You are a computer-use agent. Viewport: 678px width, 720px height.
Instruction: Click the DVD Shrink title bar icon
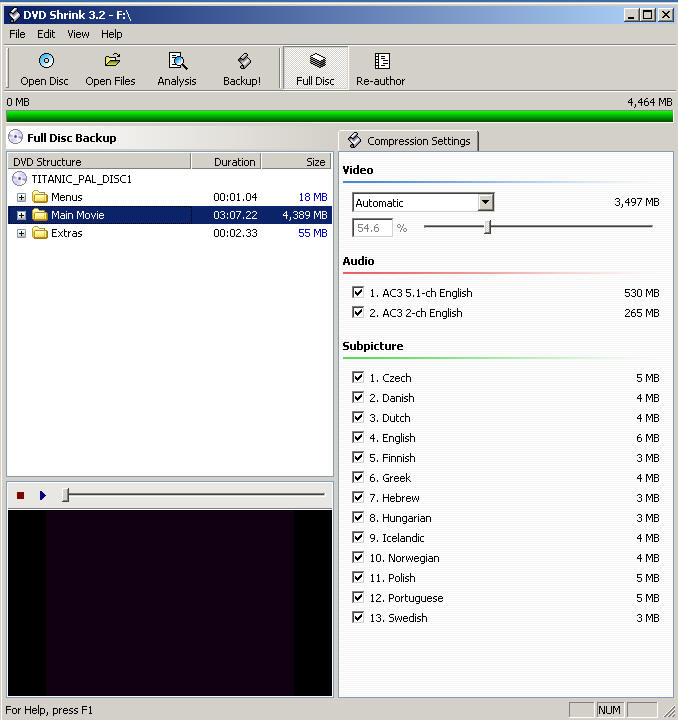pyautogui.click(x=14, y=15)
